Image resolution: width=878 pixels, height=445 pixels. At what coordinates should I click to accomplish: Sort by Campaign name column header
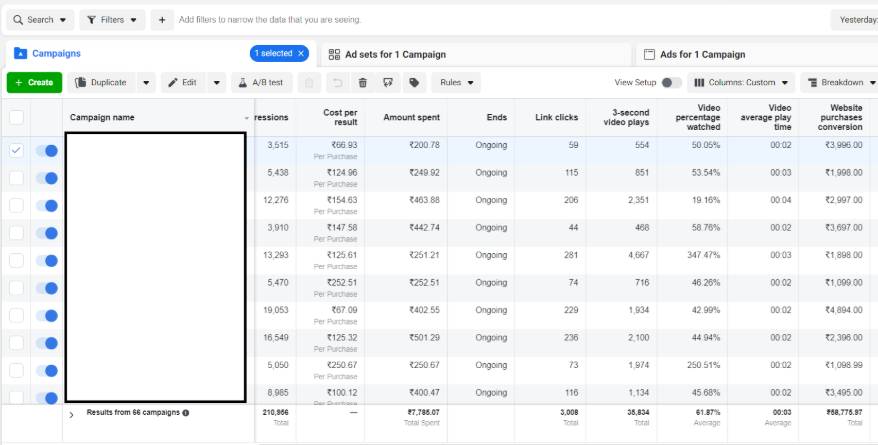[102, 118]
